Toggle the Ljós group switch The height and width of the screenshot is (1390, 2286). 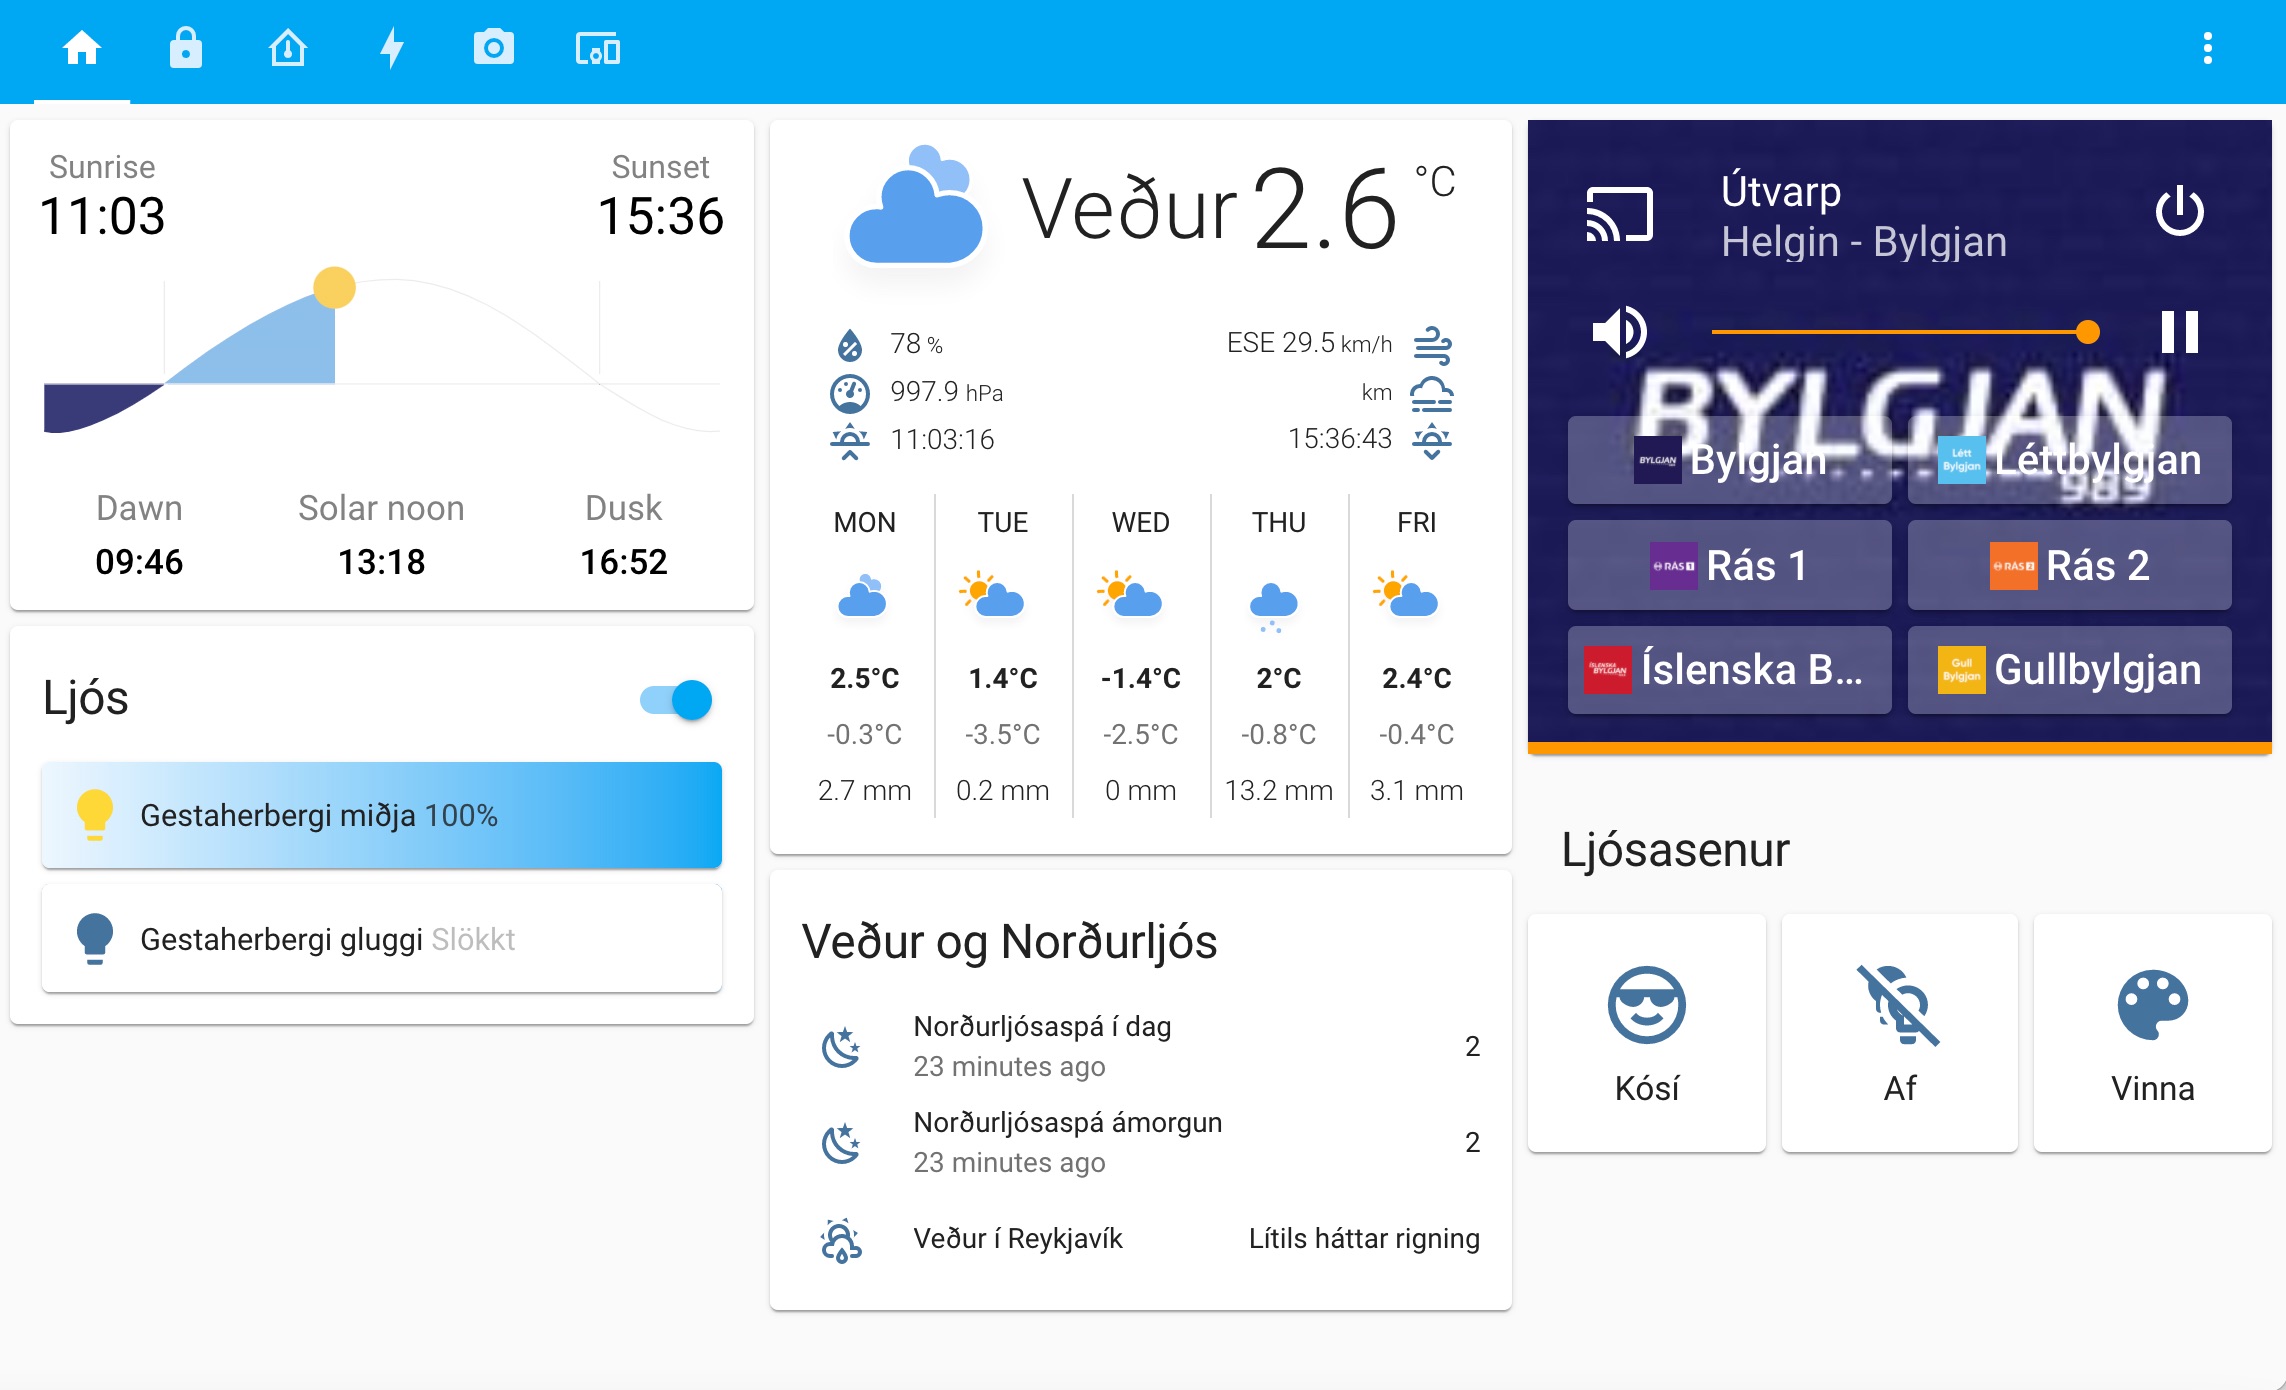[676, 700]
